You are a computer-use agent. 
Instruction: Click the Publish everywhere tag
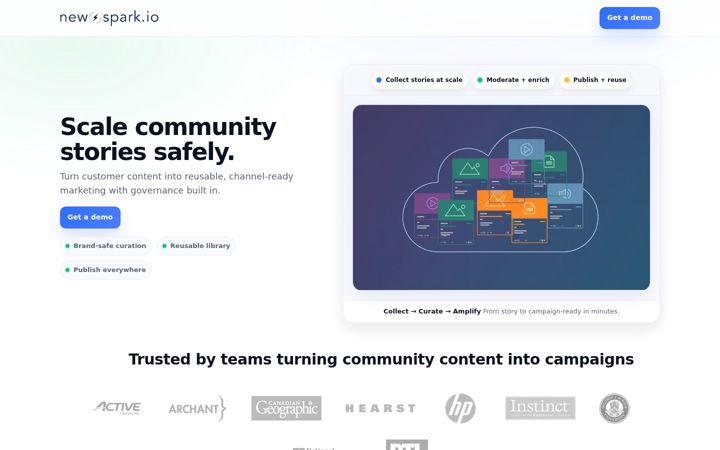tap(106, 270)
